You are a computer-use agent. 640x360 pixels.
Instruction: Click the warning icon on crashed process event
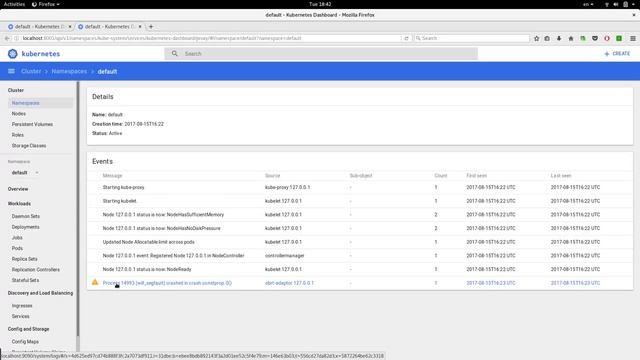(95, 282)
